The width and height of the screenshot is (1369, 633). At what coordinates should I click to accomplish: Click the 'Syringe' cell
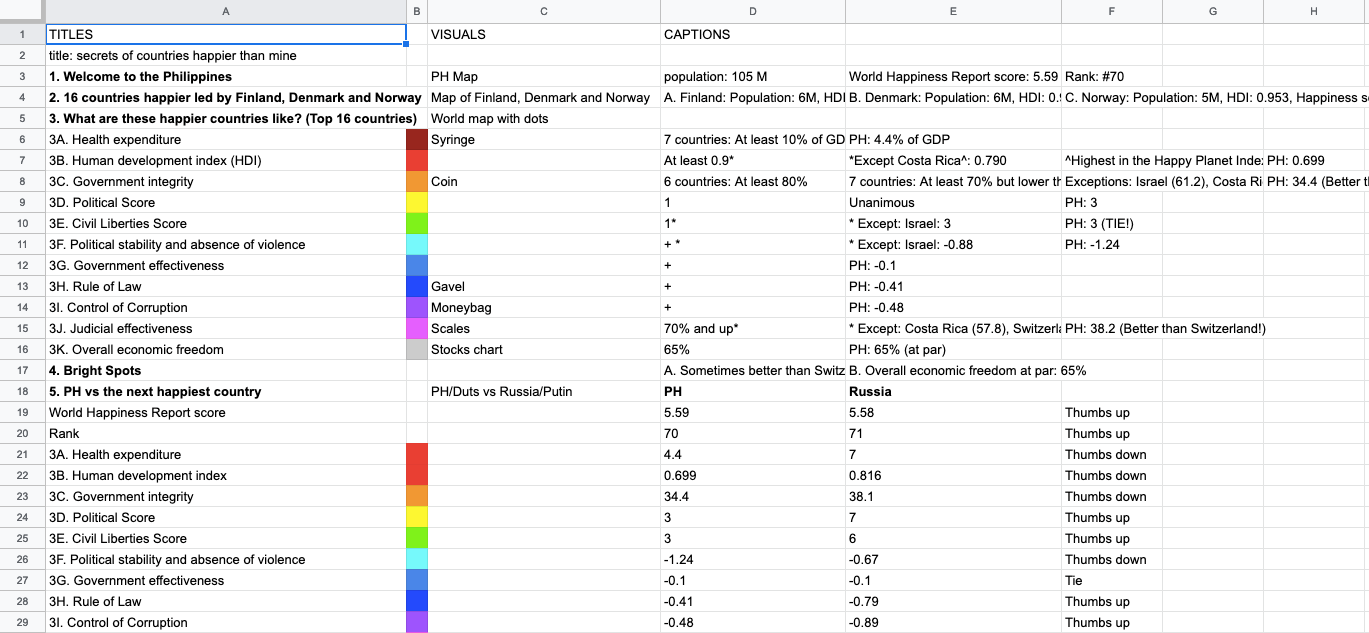pos(543,139)
